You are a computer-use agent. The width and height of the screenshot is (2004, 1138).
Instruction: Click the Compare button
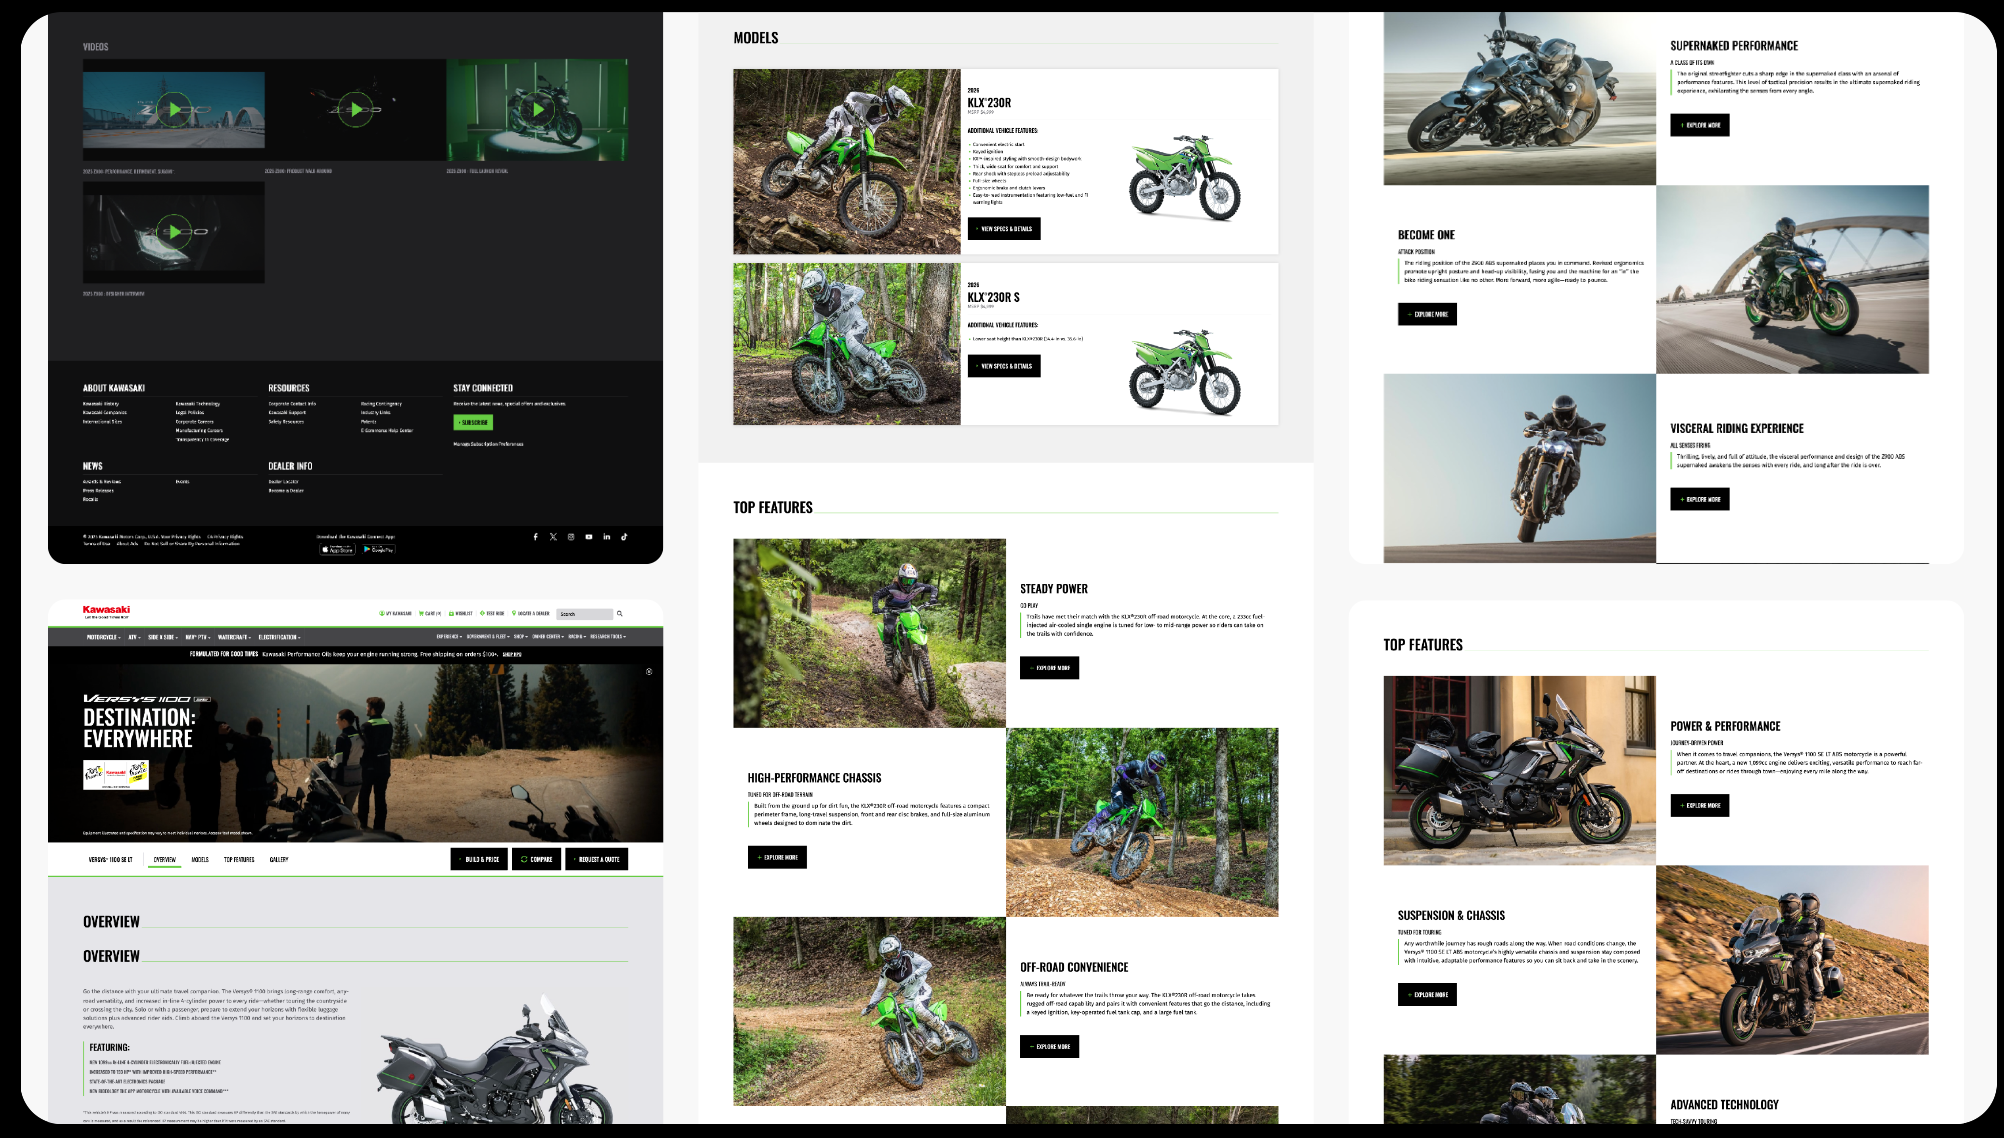tap(536, 859)
